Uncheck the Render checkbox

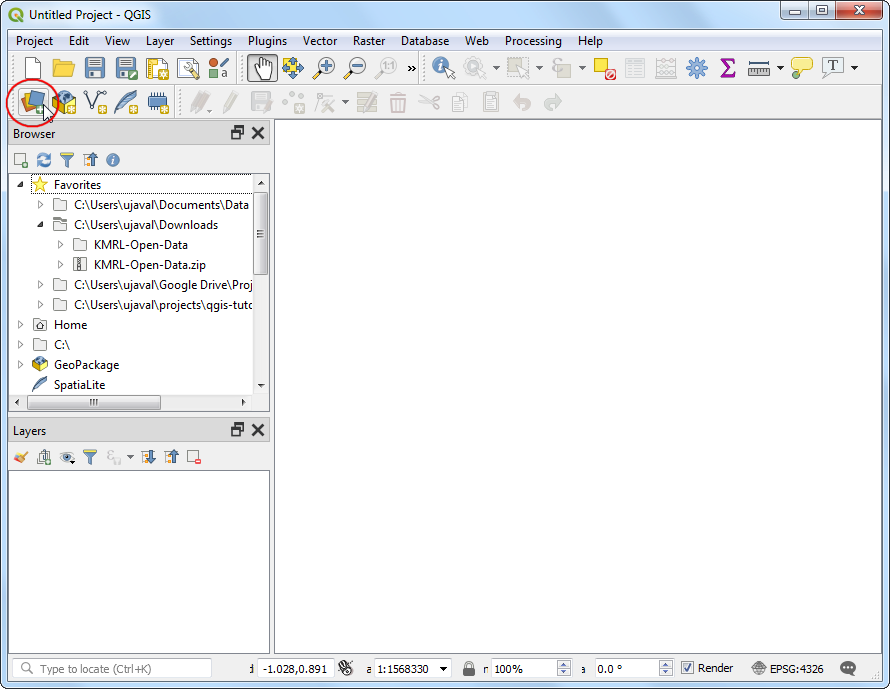(688, 668)
